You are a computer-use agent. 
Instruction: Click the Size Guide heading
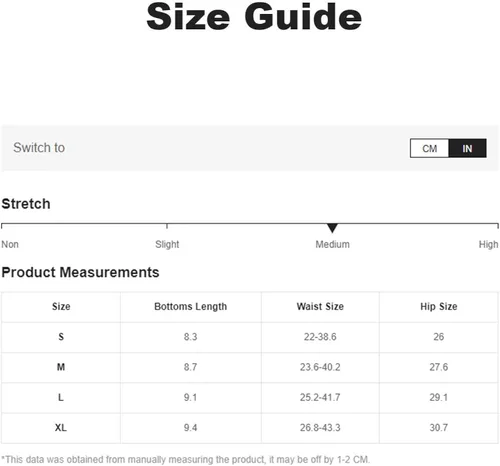coord(254,17)
